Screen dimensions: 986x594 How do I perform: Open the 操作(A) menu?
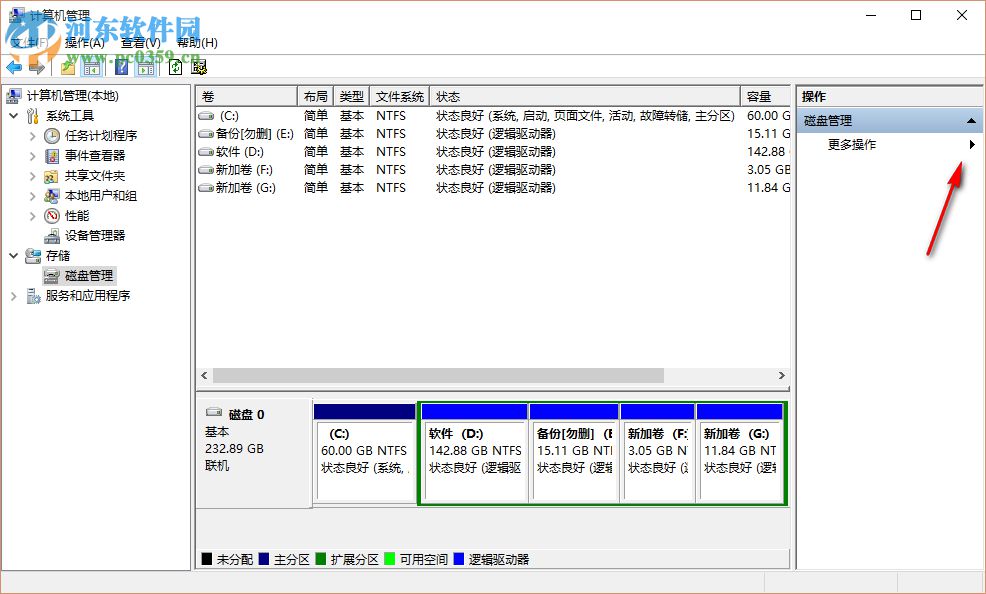(x=85, y=43)
